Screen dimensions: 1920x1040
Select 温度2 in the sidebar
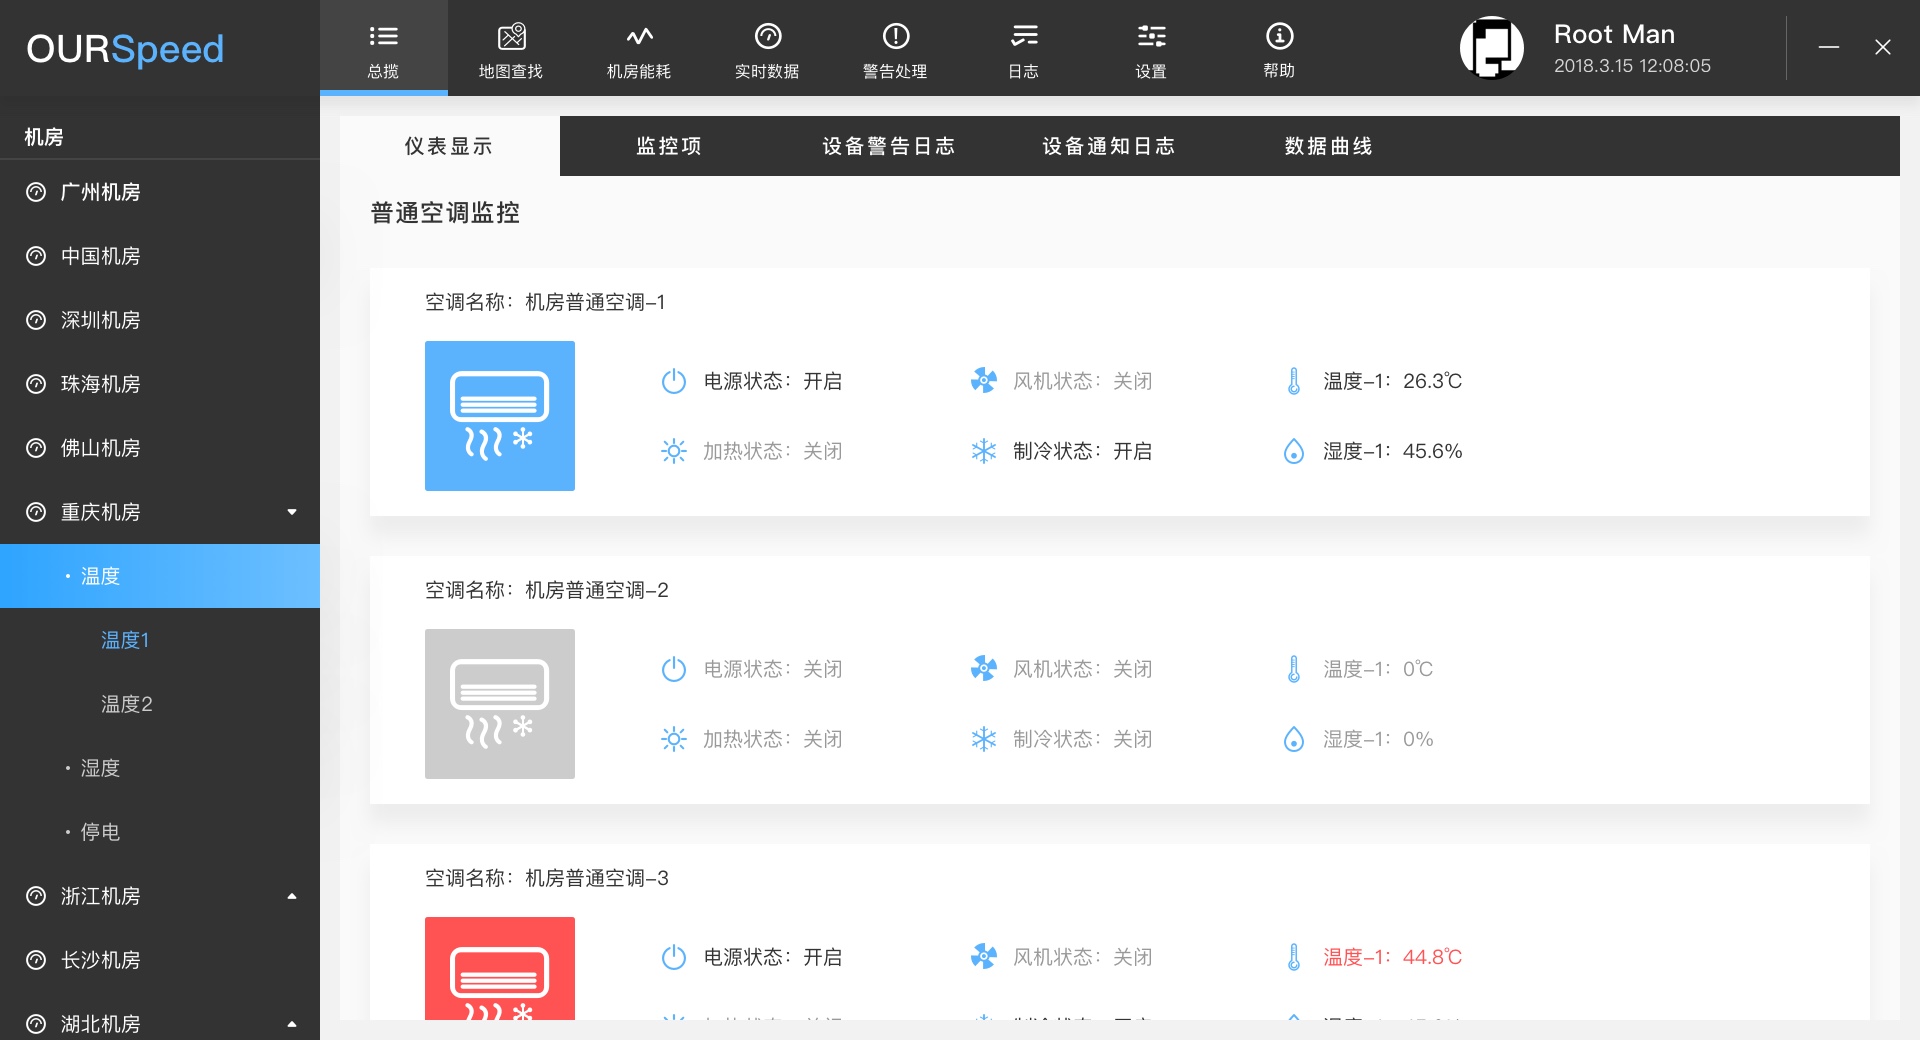127,704
